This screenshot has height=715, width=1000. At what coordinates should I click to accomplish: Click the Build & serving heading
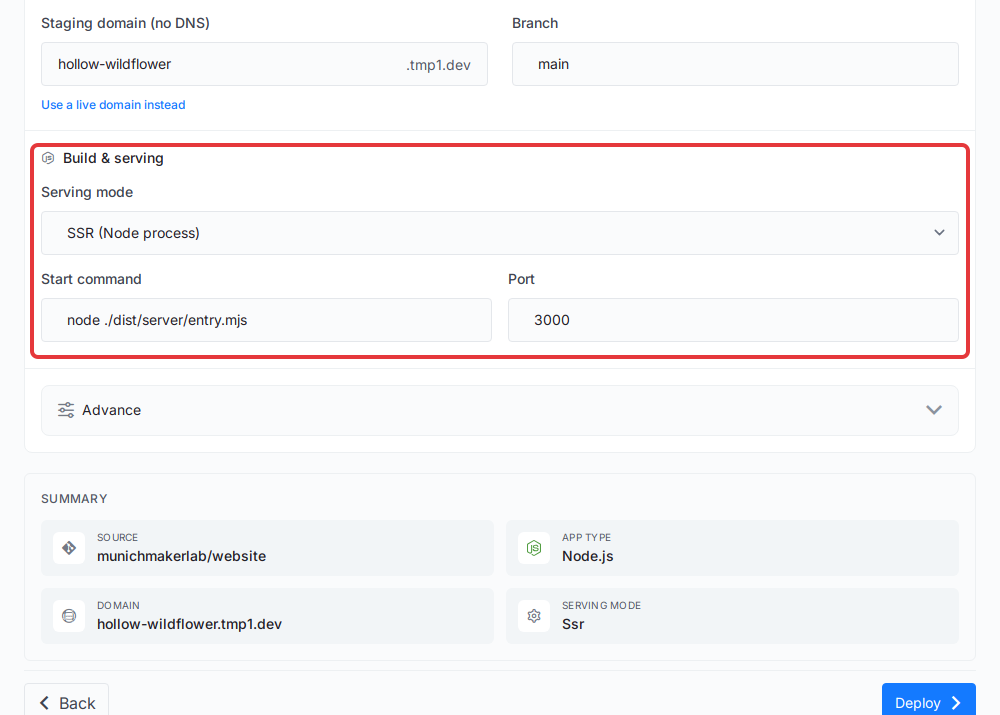pyautogui.click(x=113, y=158)
